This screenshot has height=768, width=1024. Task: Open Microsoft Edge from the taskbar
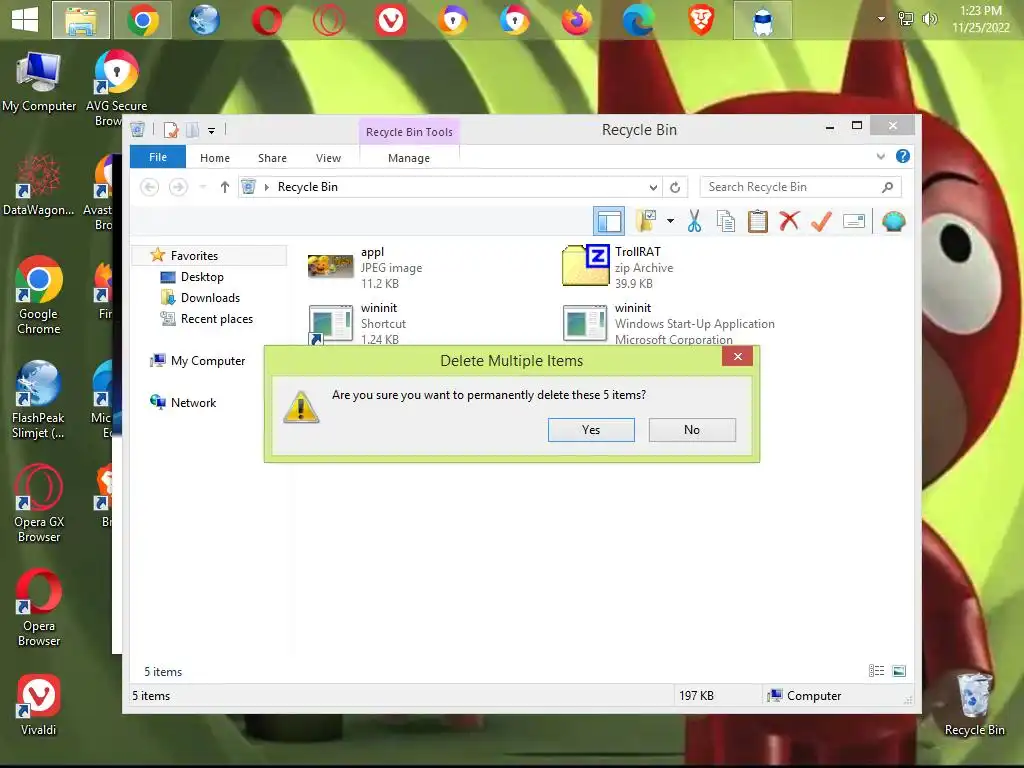point(639,20)
